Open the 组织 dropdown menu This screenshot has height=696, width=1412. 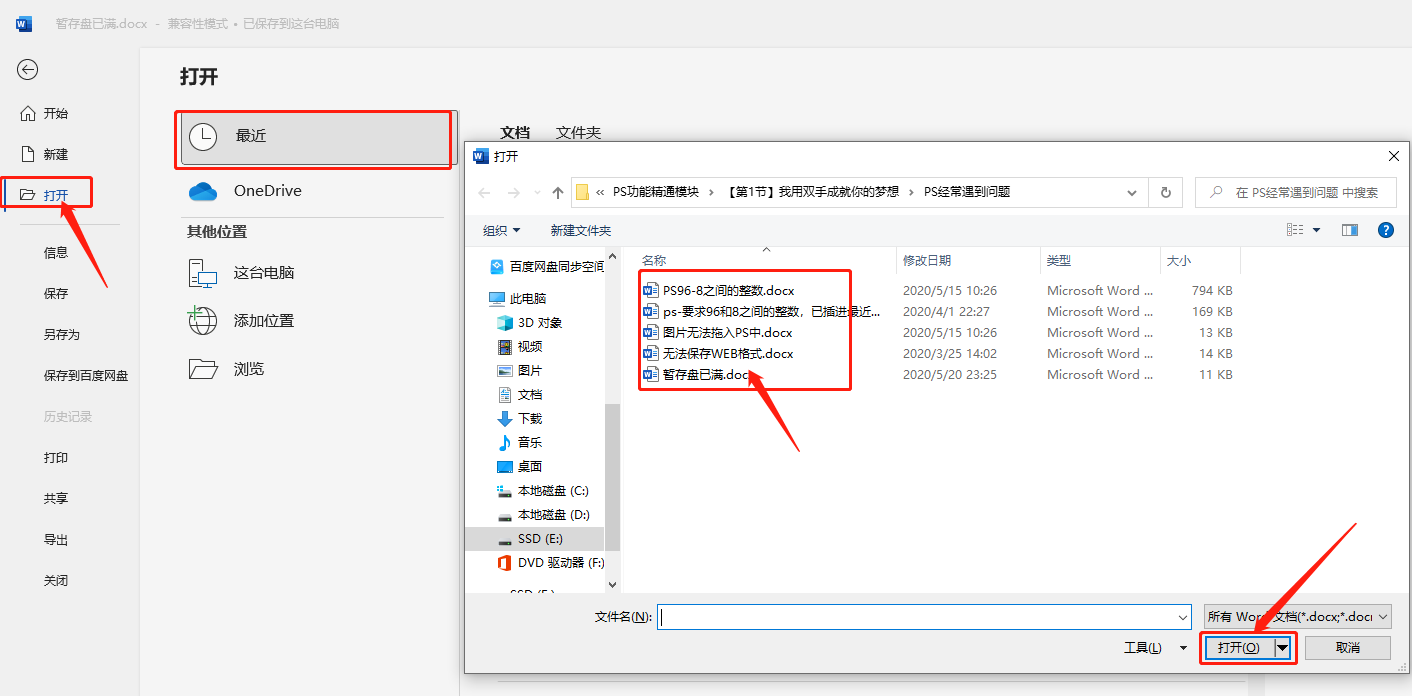point(502,231)
